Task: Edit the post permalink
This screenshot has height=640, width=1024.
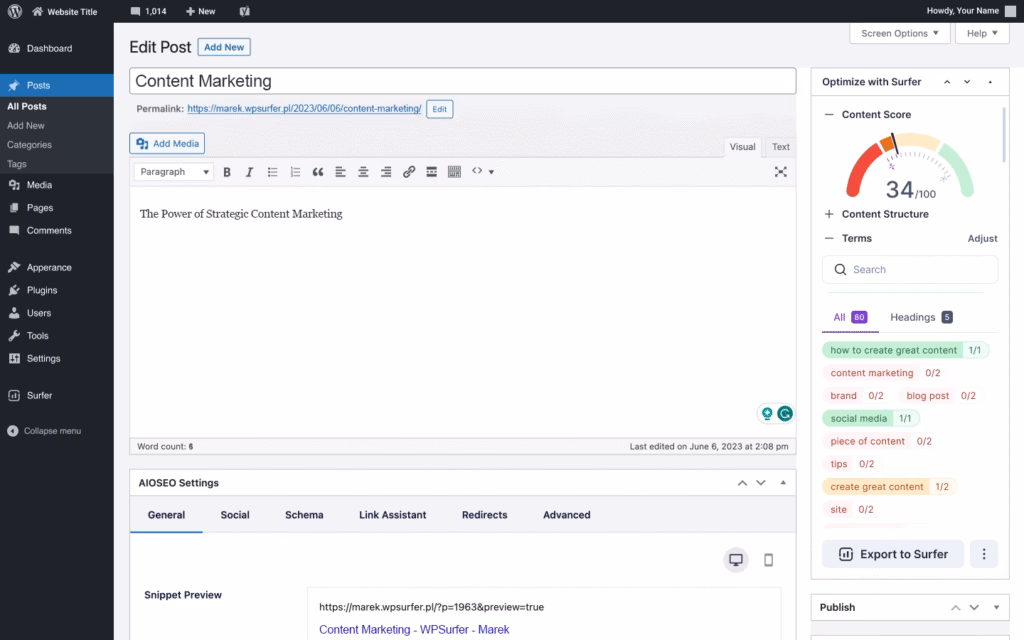Action: [439, 109]
